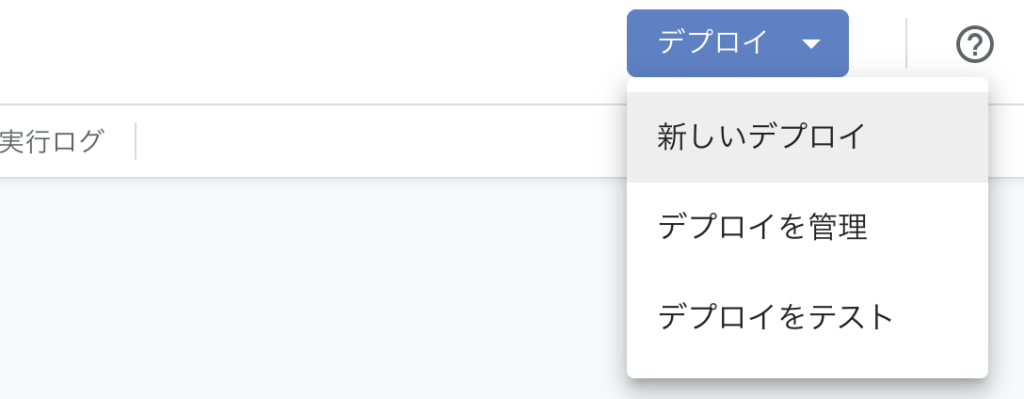
Task: Click the last dropdown entry, デプロイをテスト
Action: click(807, 317)
